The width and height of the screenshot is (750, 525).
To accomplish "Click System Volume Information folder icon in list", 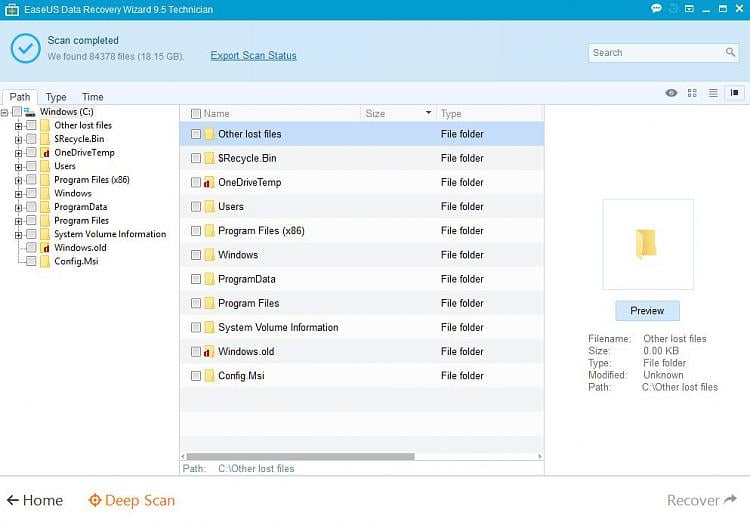I will 209,328.
